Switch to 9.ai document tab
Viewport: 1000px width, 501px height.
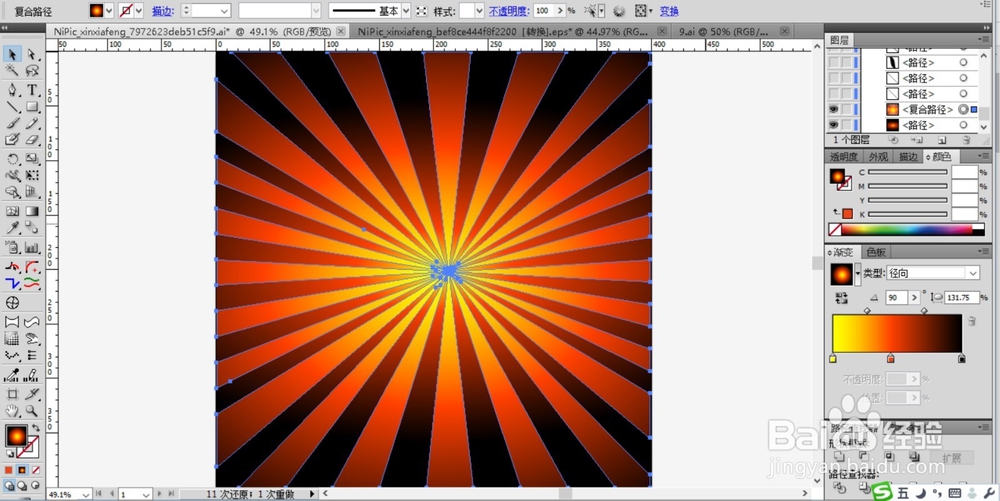tap(723, 31)
